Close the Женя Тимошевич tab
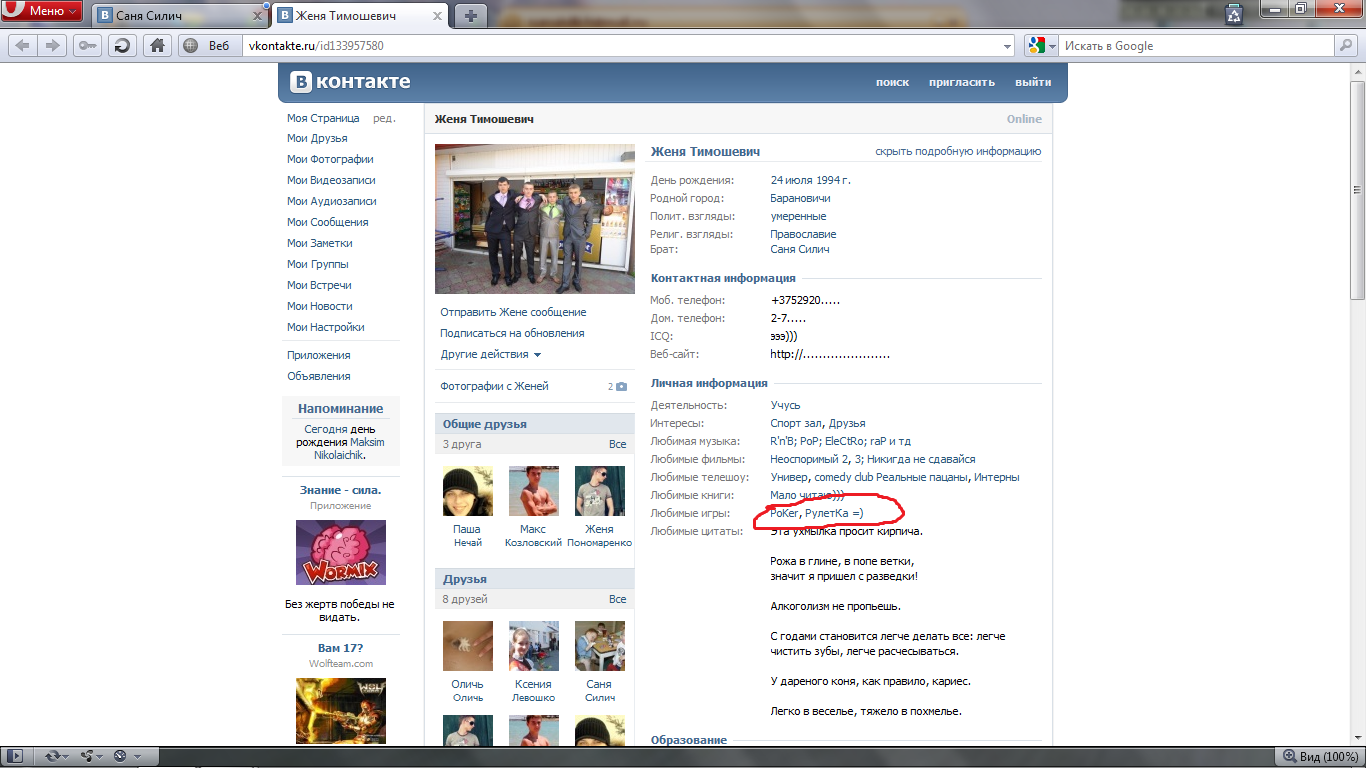This screenshot has height=768, width=1366. (437, 16)
